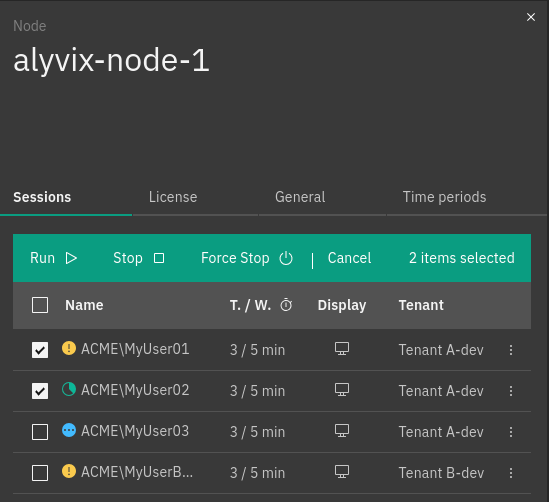
Task: Uncheck the ACME\MyUser02 session checkbox
Action: [40, 391]
